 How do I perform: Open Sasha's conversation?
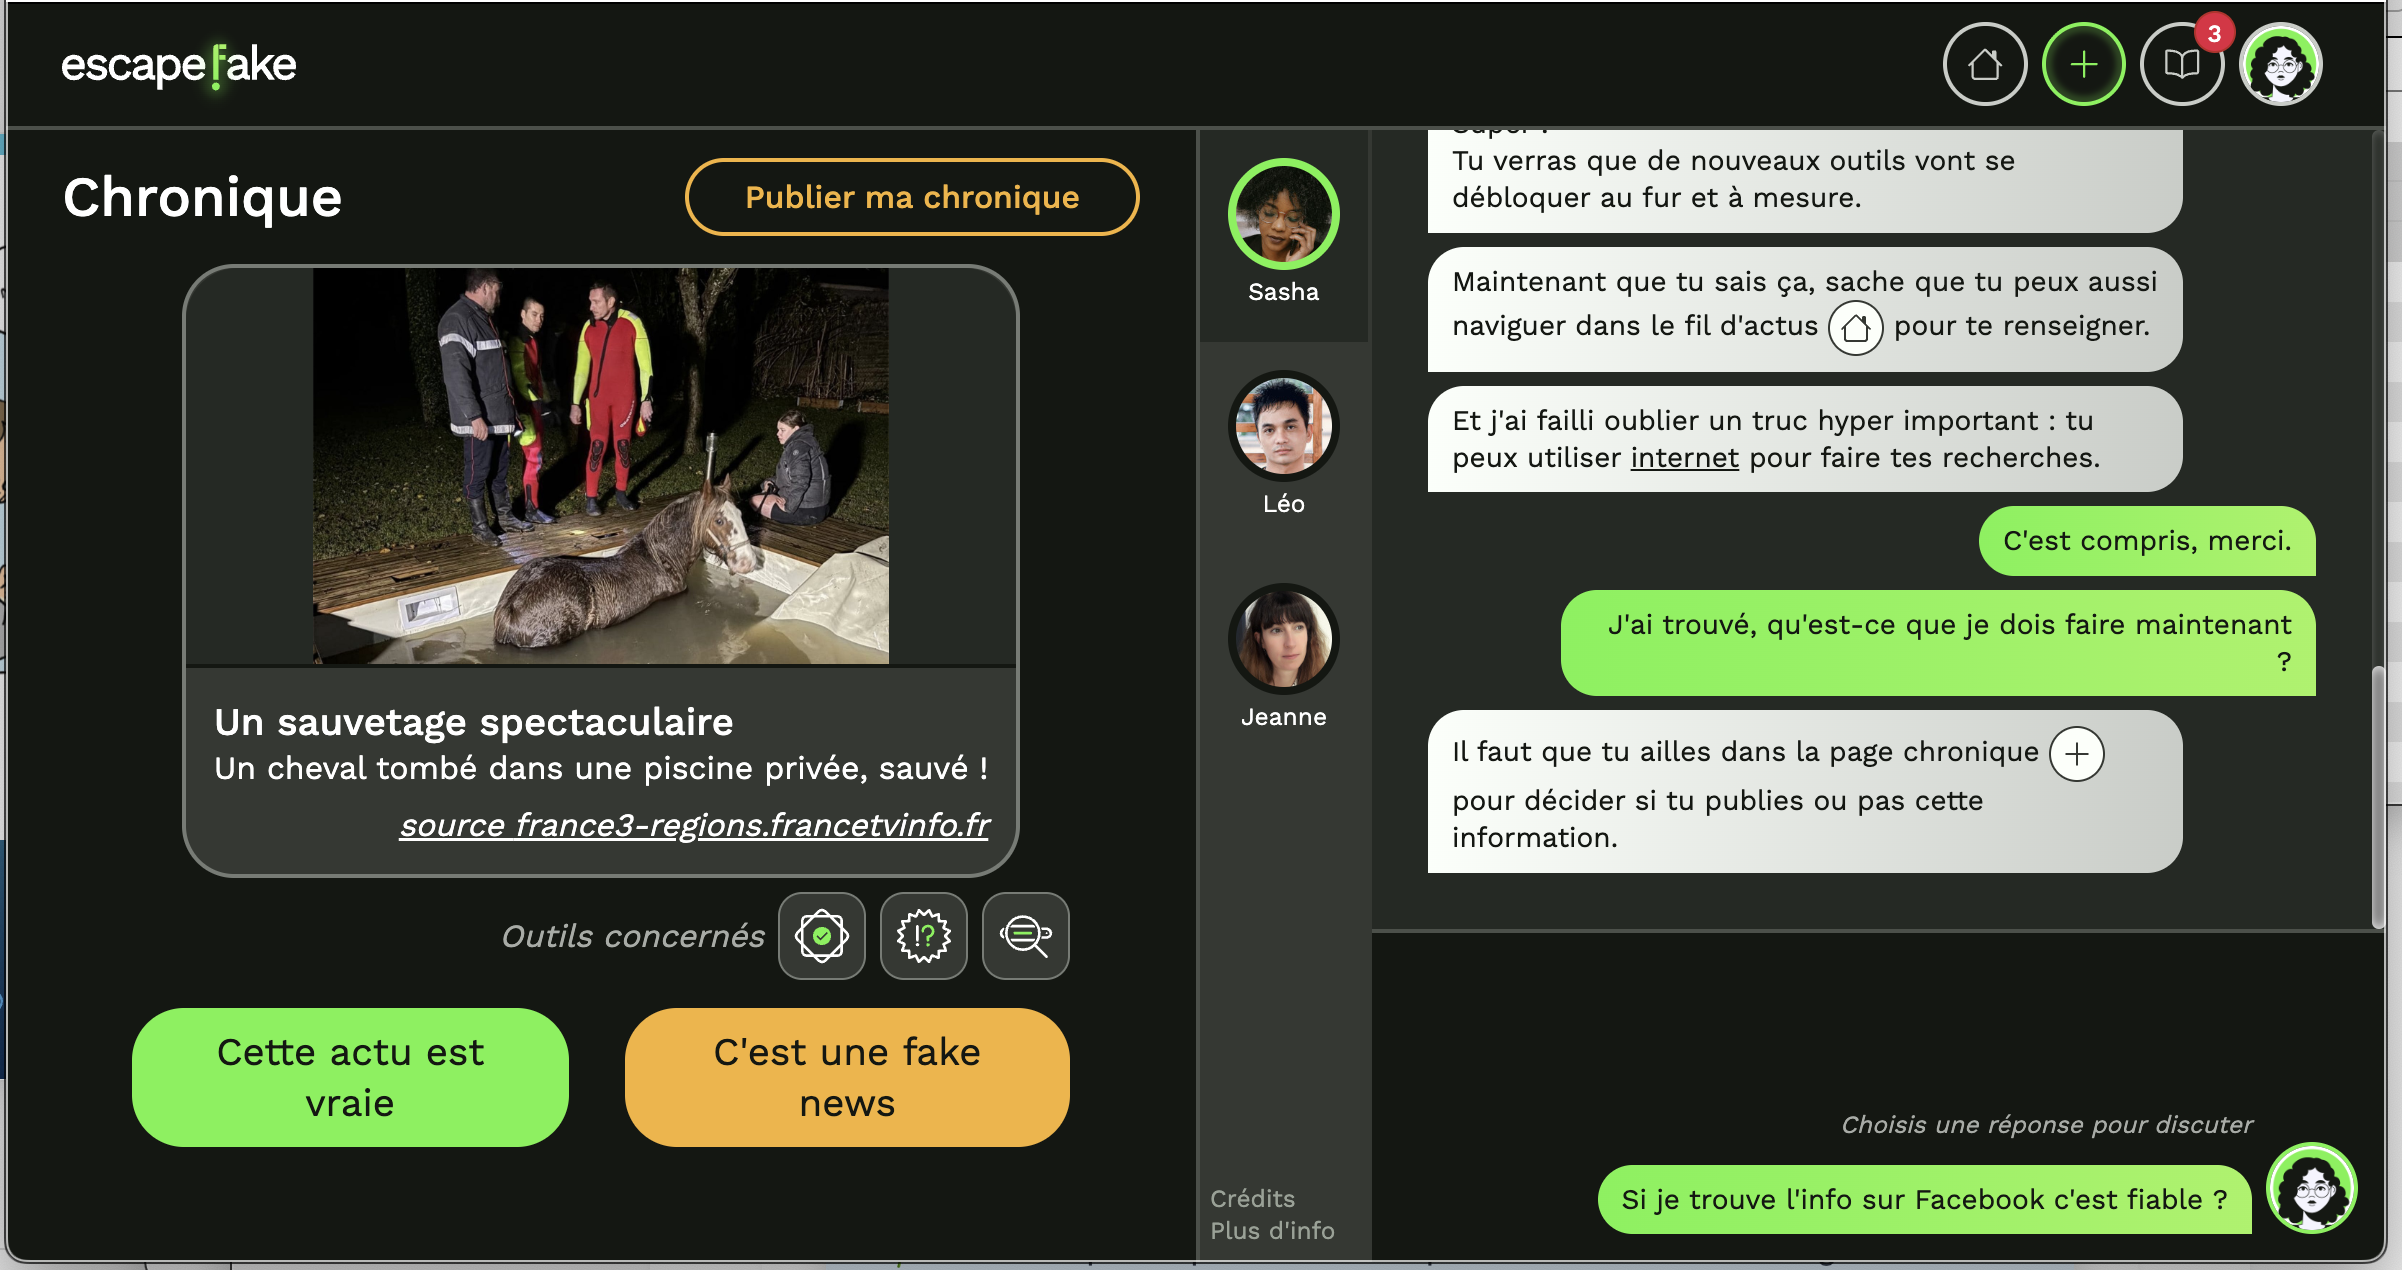coord(1283,232)
